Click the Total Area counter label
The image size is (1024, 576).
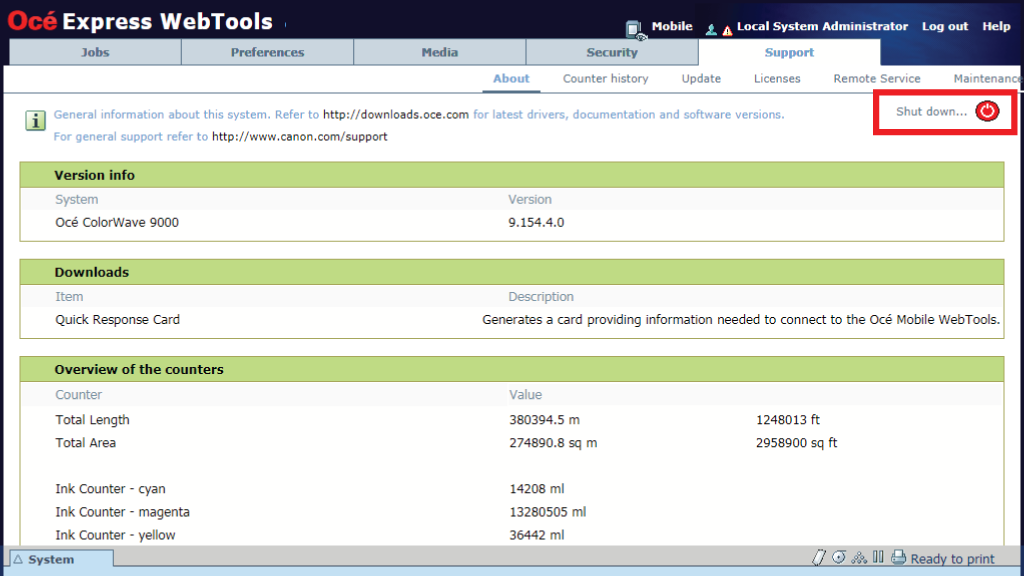click(86, 443)
